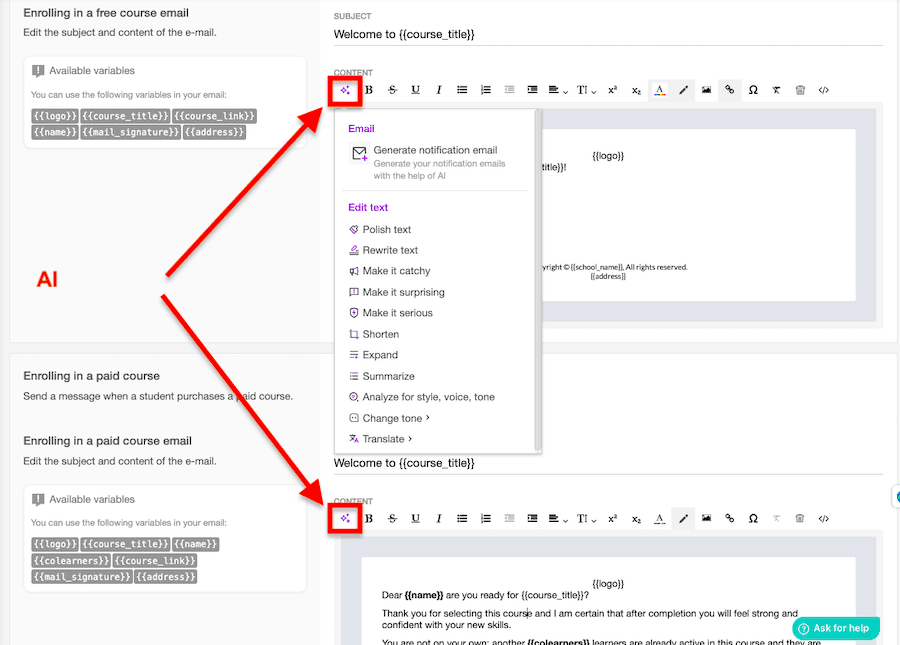900x645 pixels.
Task: Underline the selected text
Action: click(x=415, y=89)
